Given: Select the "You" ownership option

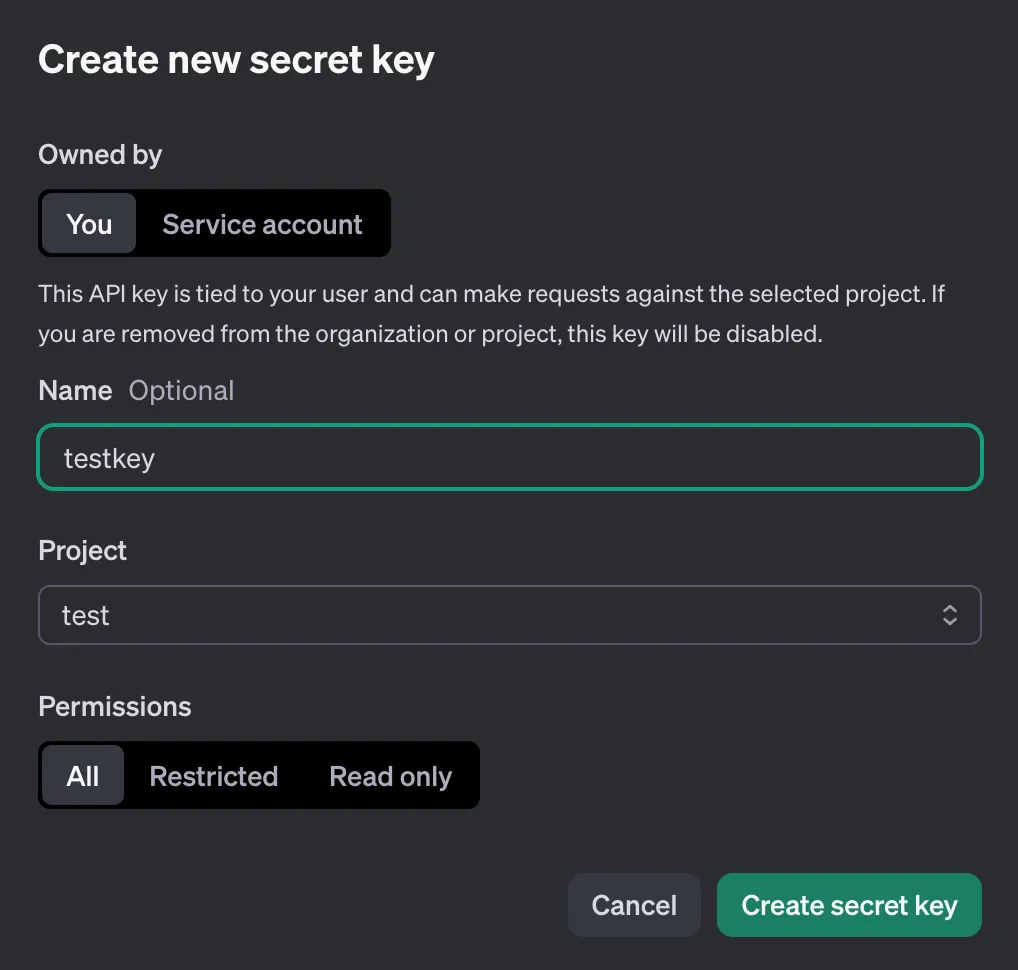Looking at the screenshot, I should pos(89,224).
